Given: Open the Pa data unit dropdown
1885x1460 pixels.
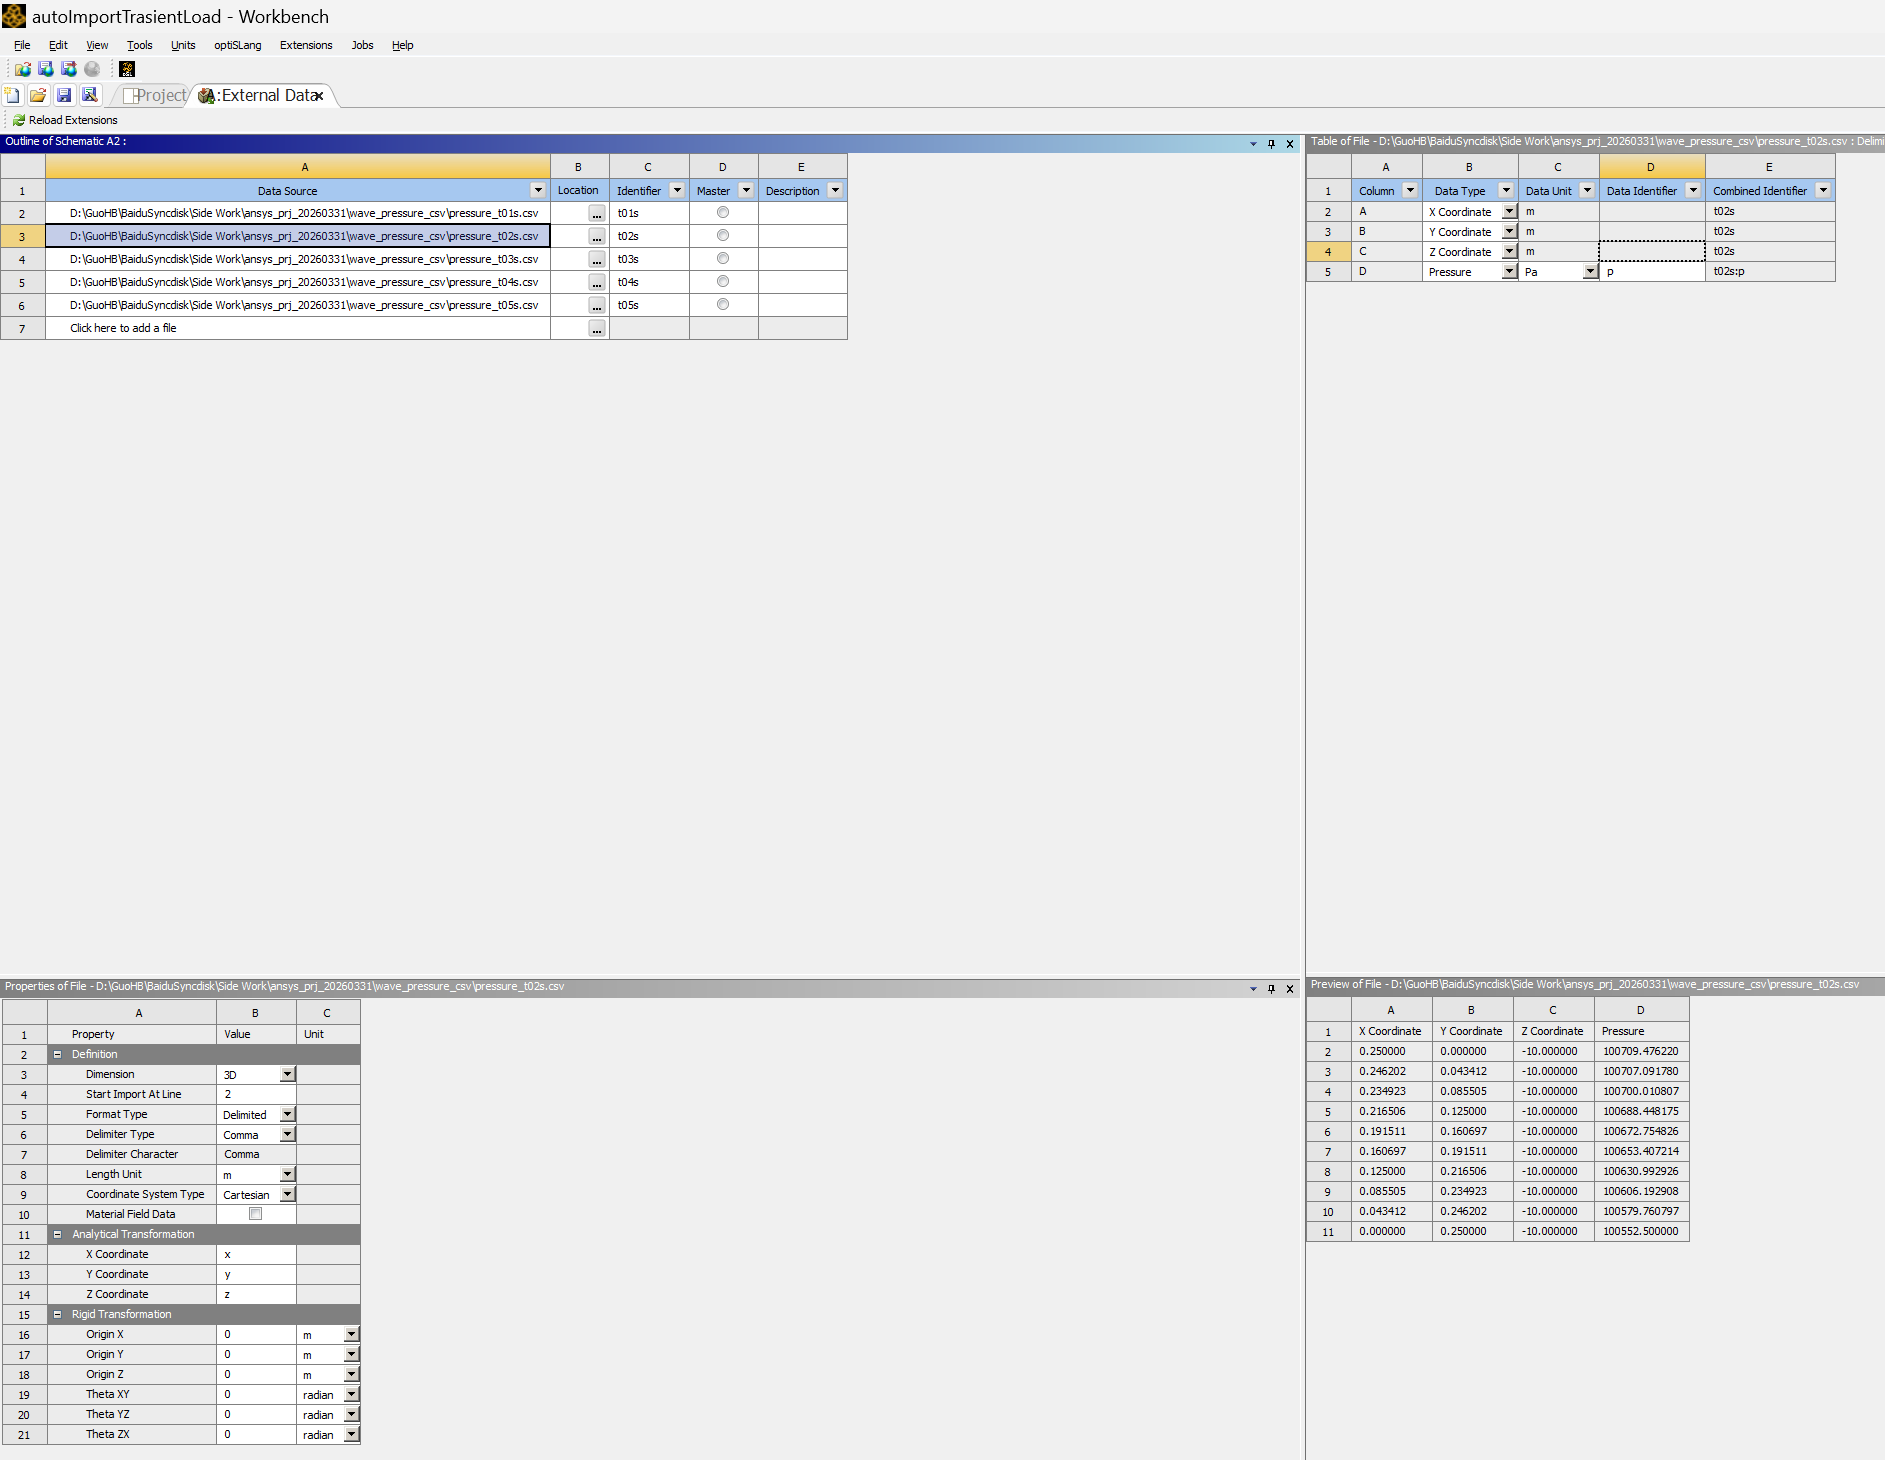Looking at the screenshot, I should (1590, 271).
